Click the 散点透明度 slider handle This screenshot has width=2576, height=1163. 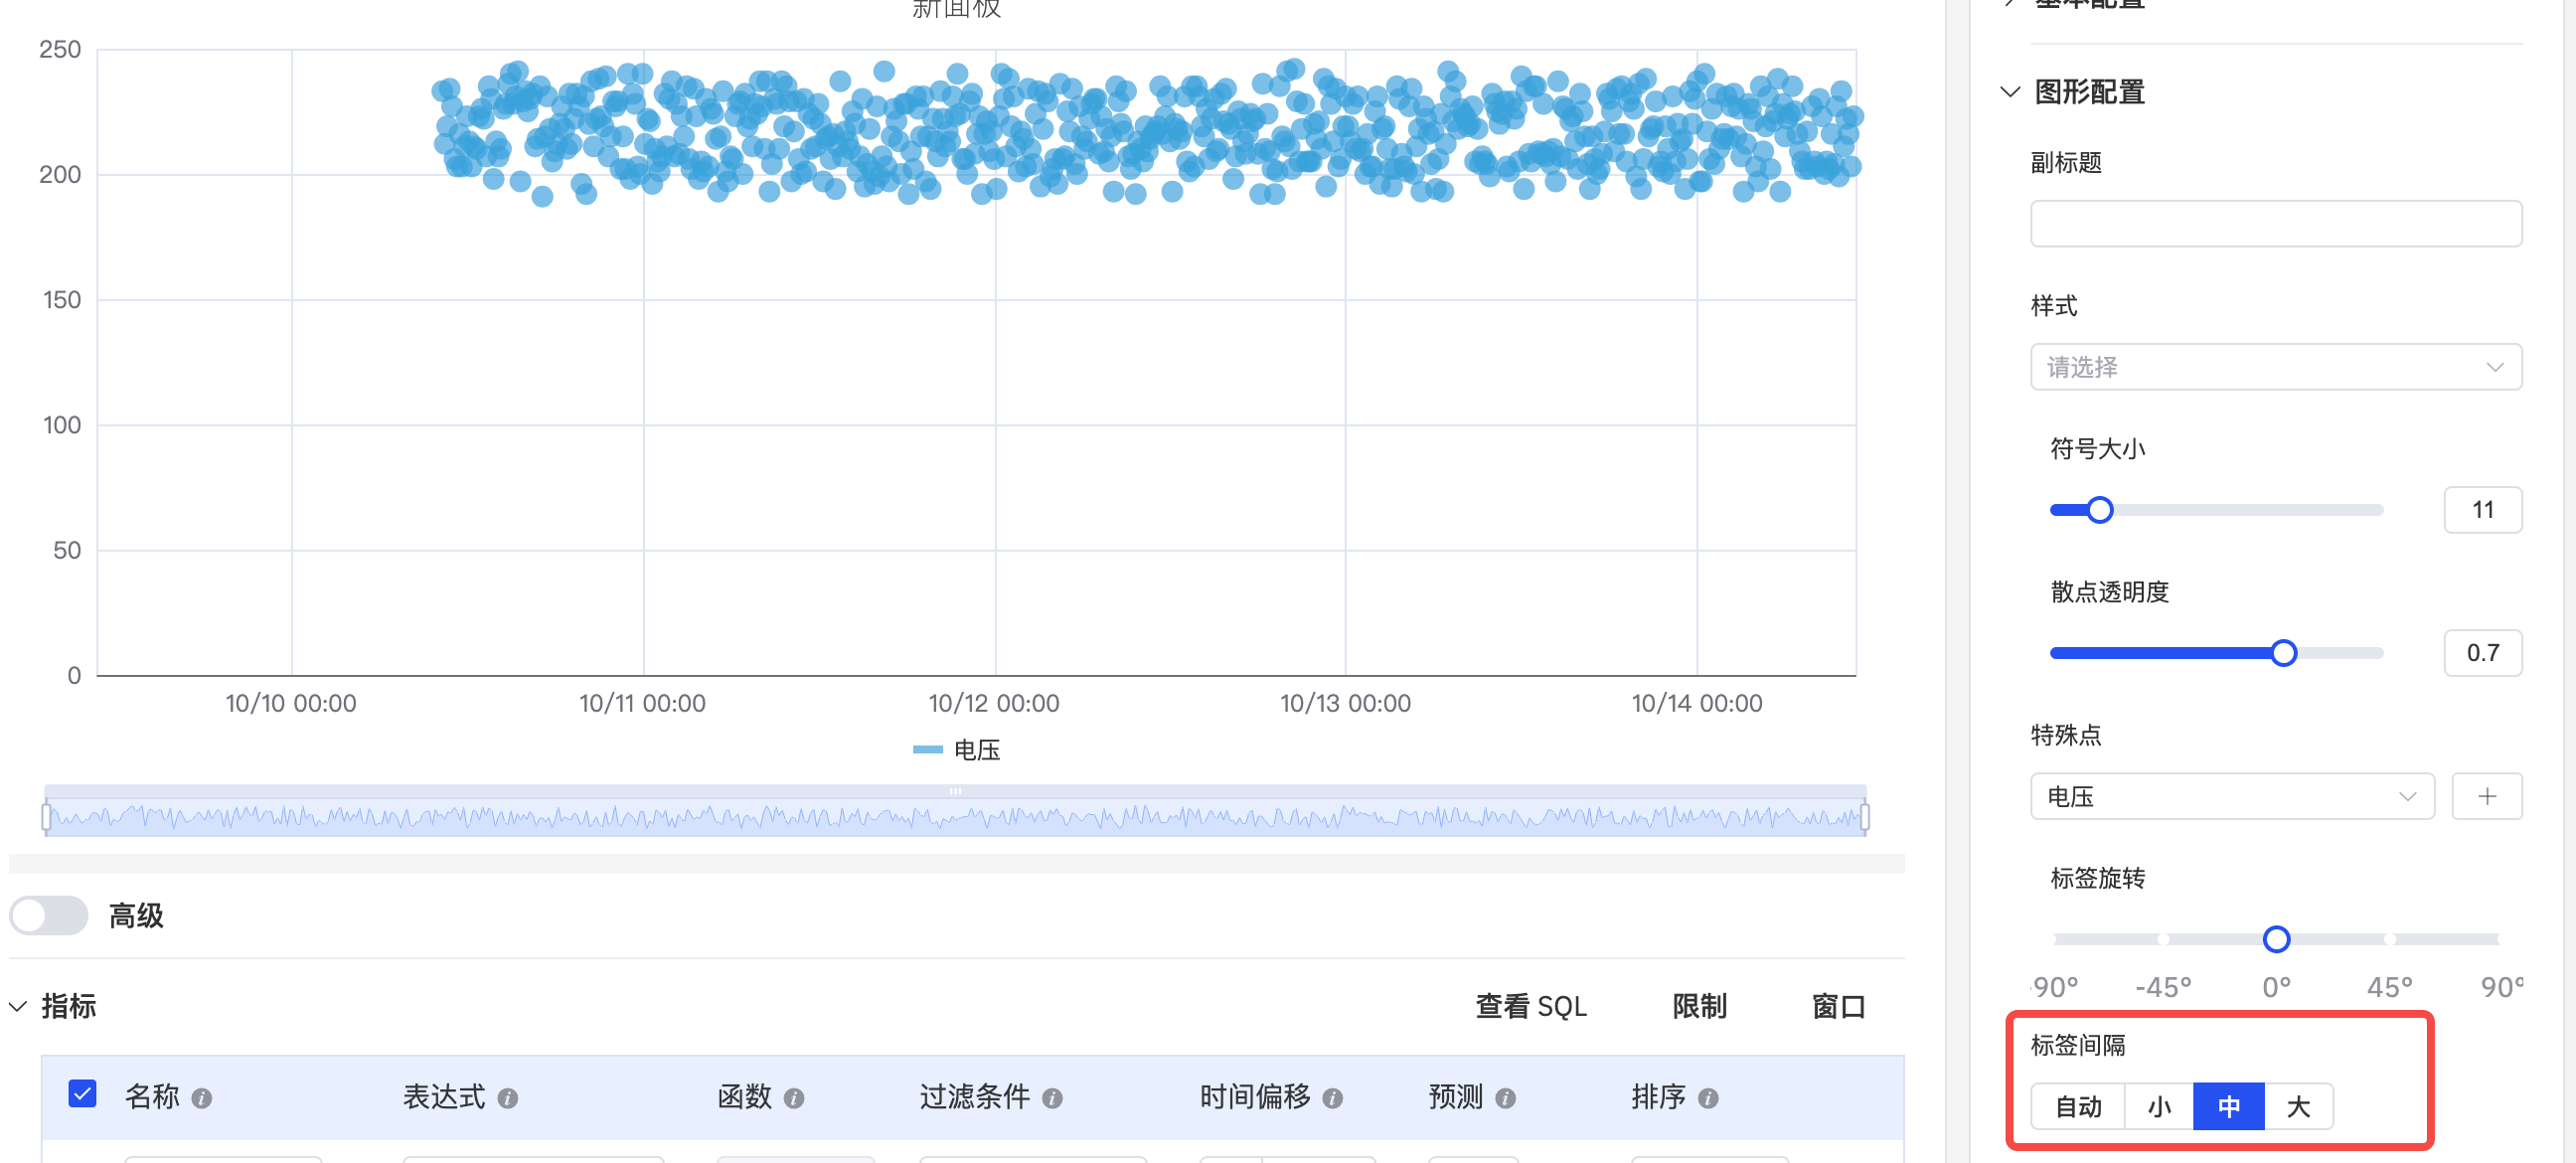point(2283,653)
